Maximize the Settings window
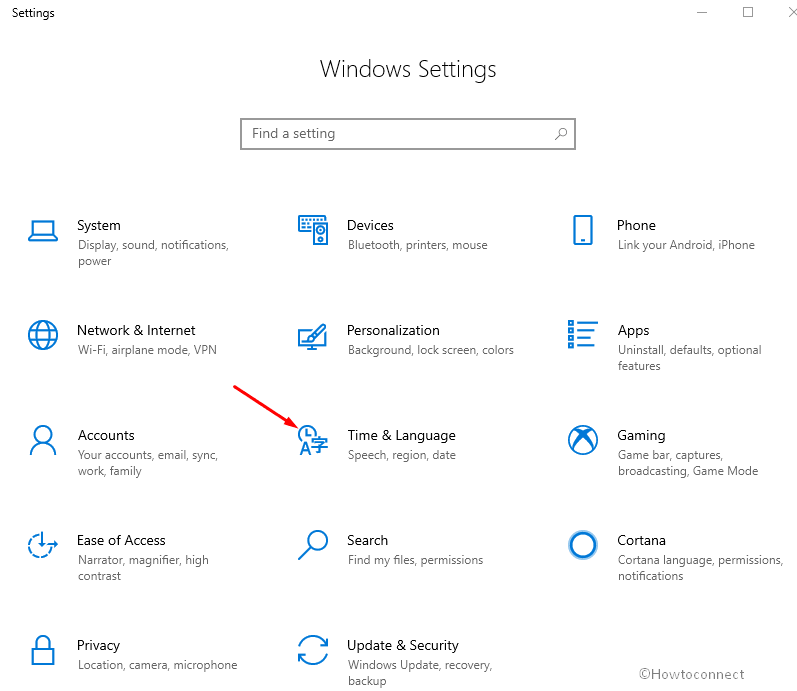Viewport: 797px width, 691px height. (748, 12)
